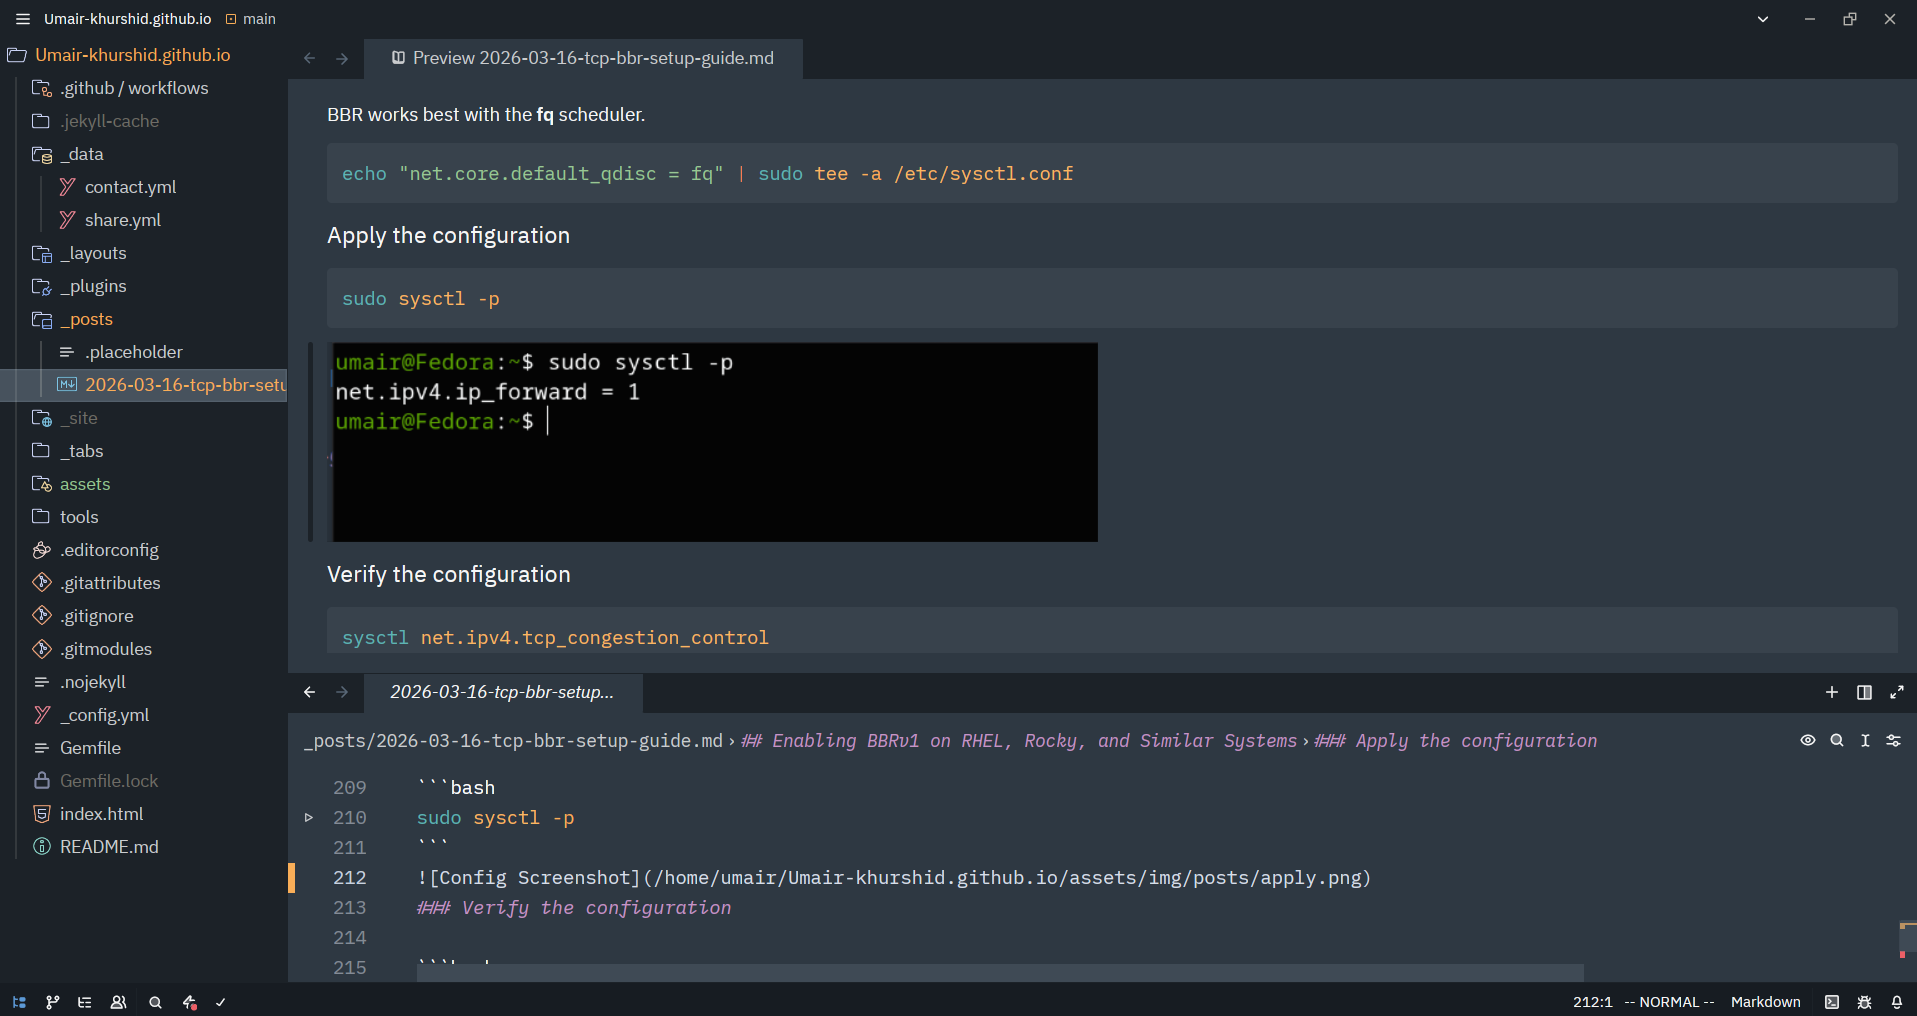The image size is (1917, 1016).
Task: Open the Markdown language selector
Action: (x=1765, y=1002)
